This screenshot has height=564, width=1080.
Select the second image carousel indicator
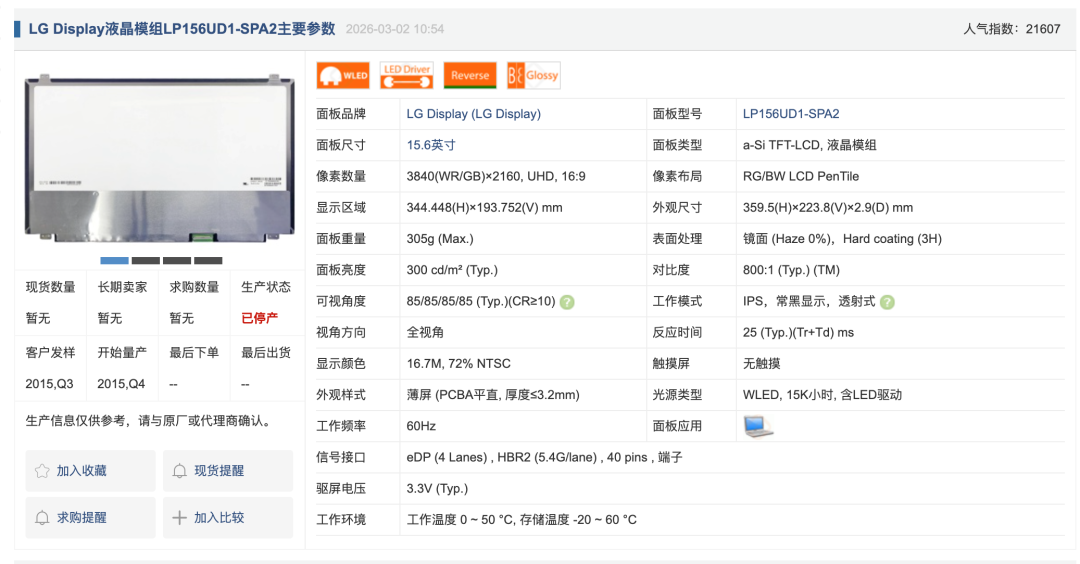(145, 260)
